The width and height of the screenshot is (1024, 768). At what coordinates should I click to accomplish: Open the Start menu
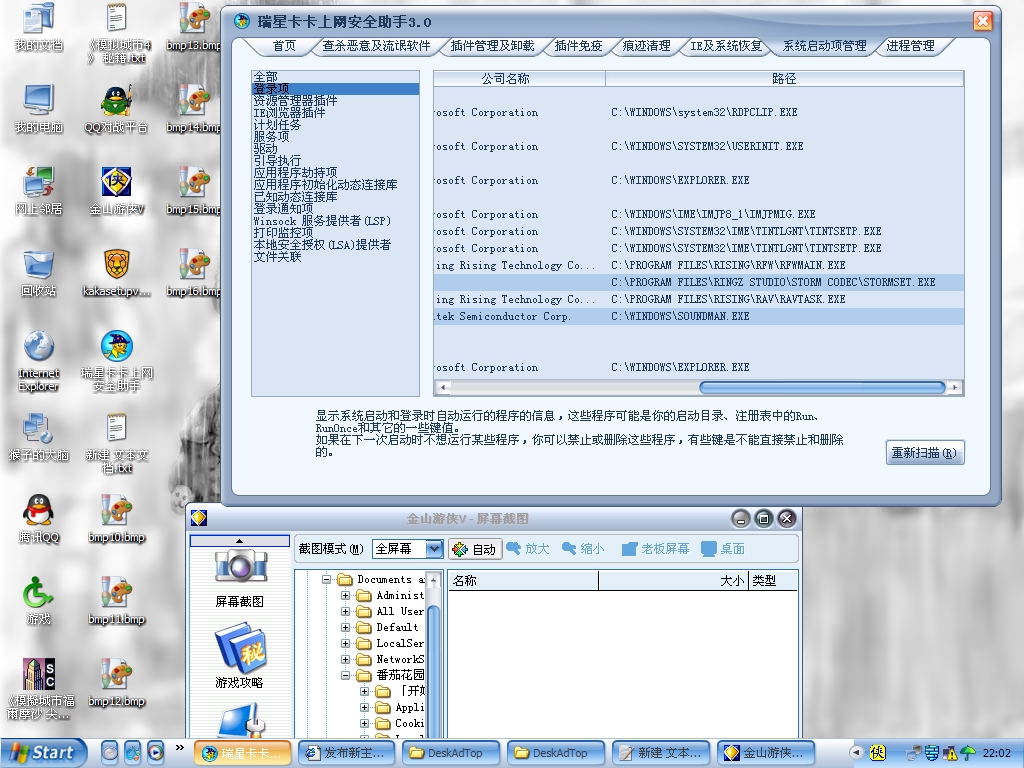[44, 752]
